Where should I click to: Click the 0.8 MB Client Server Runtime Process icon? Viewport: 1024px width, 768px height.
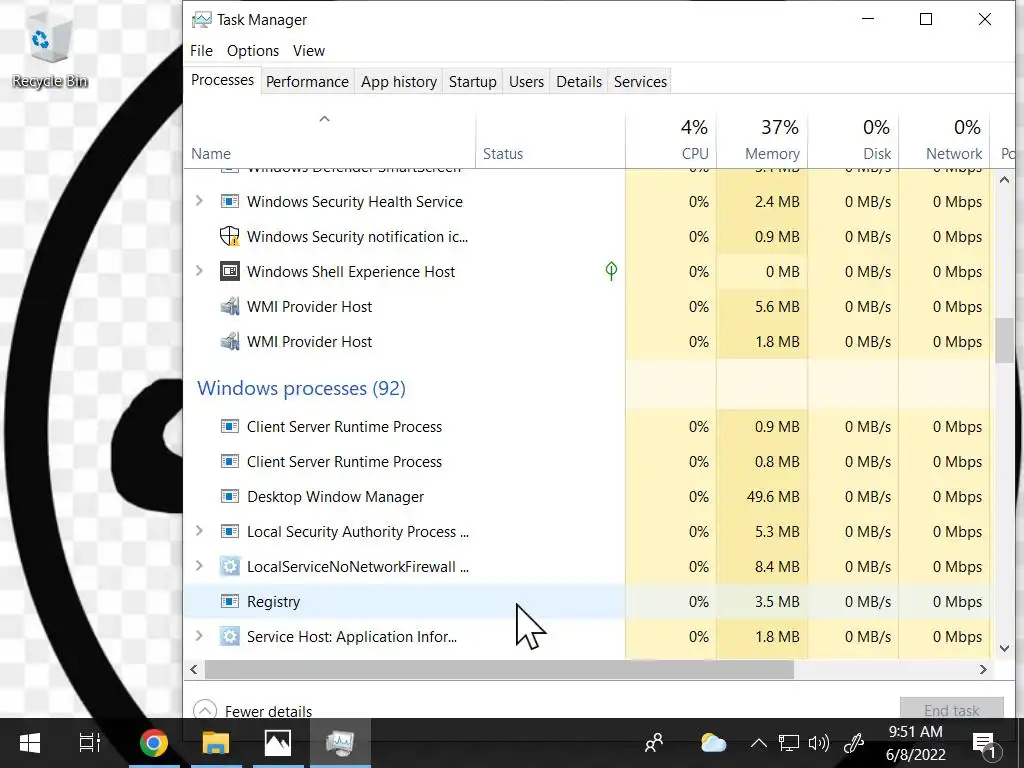click(229, 462)
